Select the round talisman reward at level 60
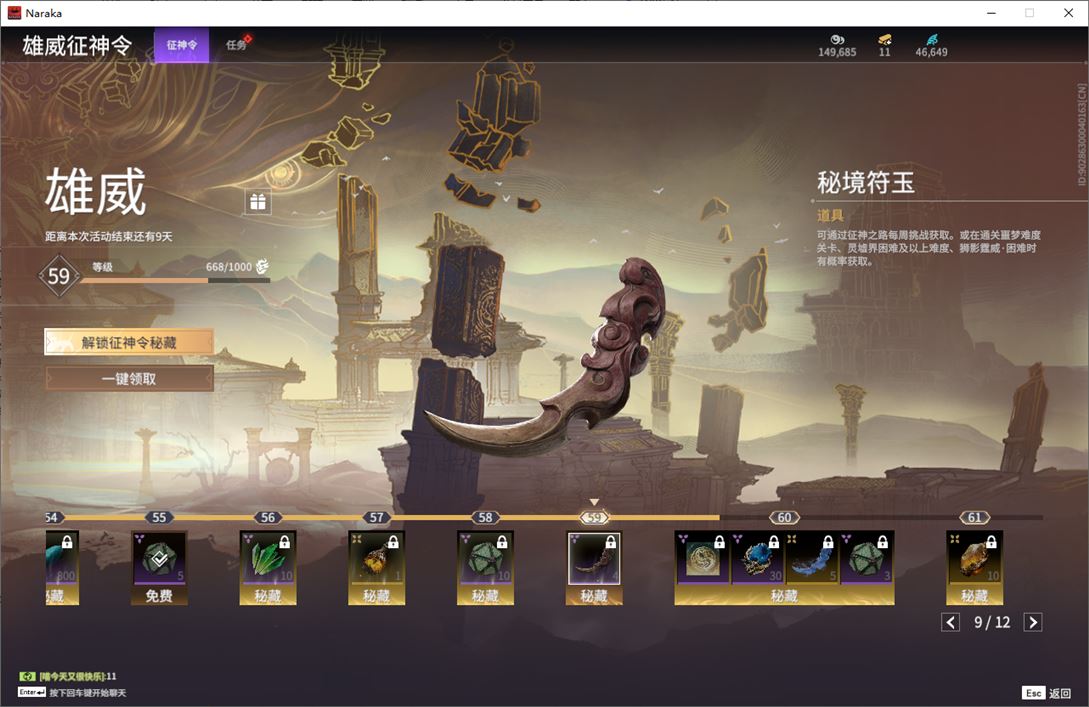Viewport: 1089px width, 707px height. [703, 558]
